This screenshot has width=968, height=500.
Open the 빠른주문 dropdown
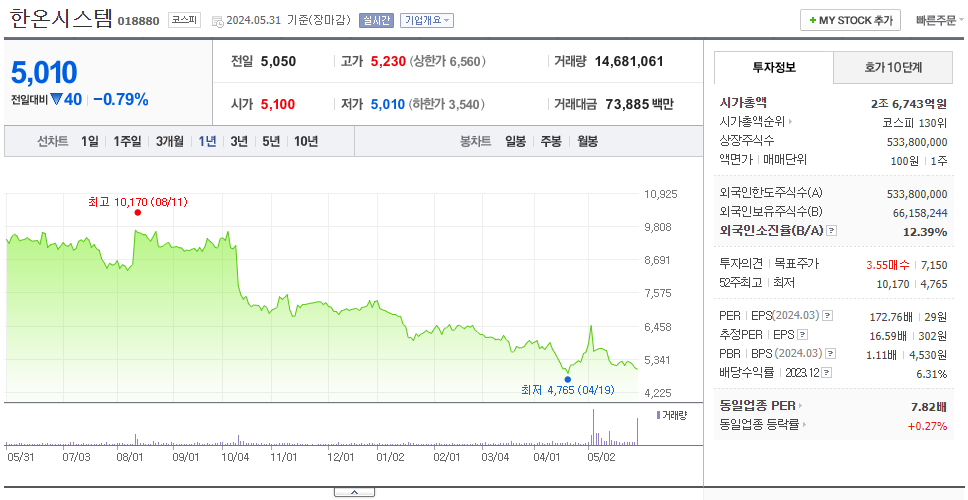point(940,20)
